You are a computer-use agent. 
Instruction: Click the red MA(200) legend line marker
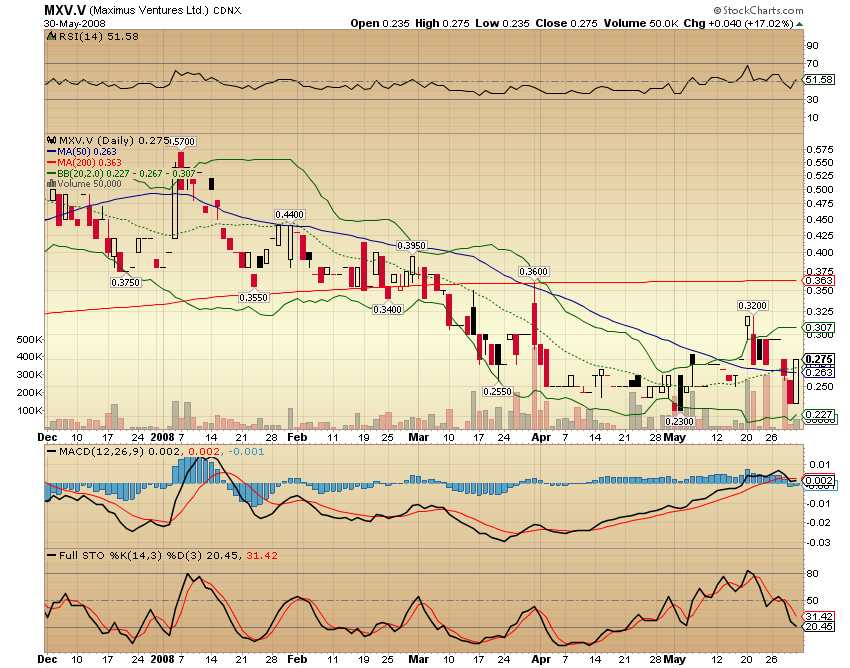(52, 162)
